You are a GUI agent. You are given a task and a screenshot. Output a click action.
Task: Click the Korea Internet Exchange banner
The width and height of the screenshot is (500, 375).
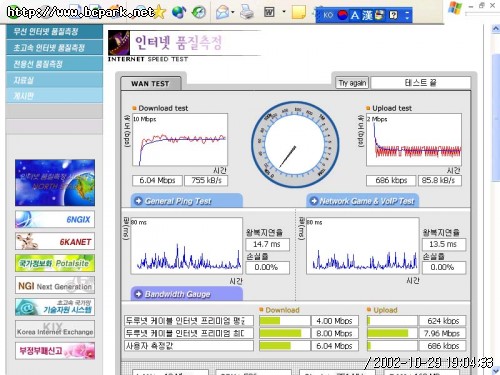tap(55, 329)
